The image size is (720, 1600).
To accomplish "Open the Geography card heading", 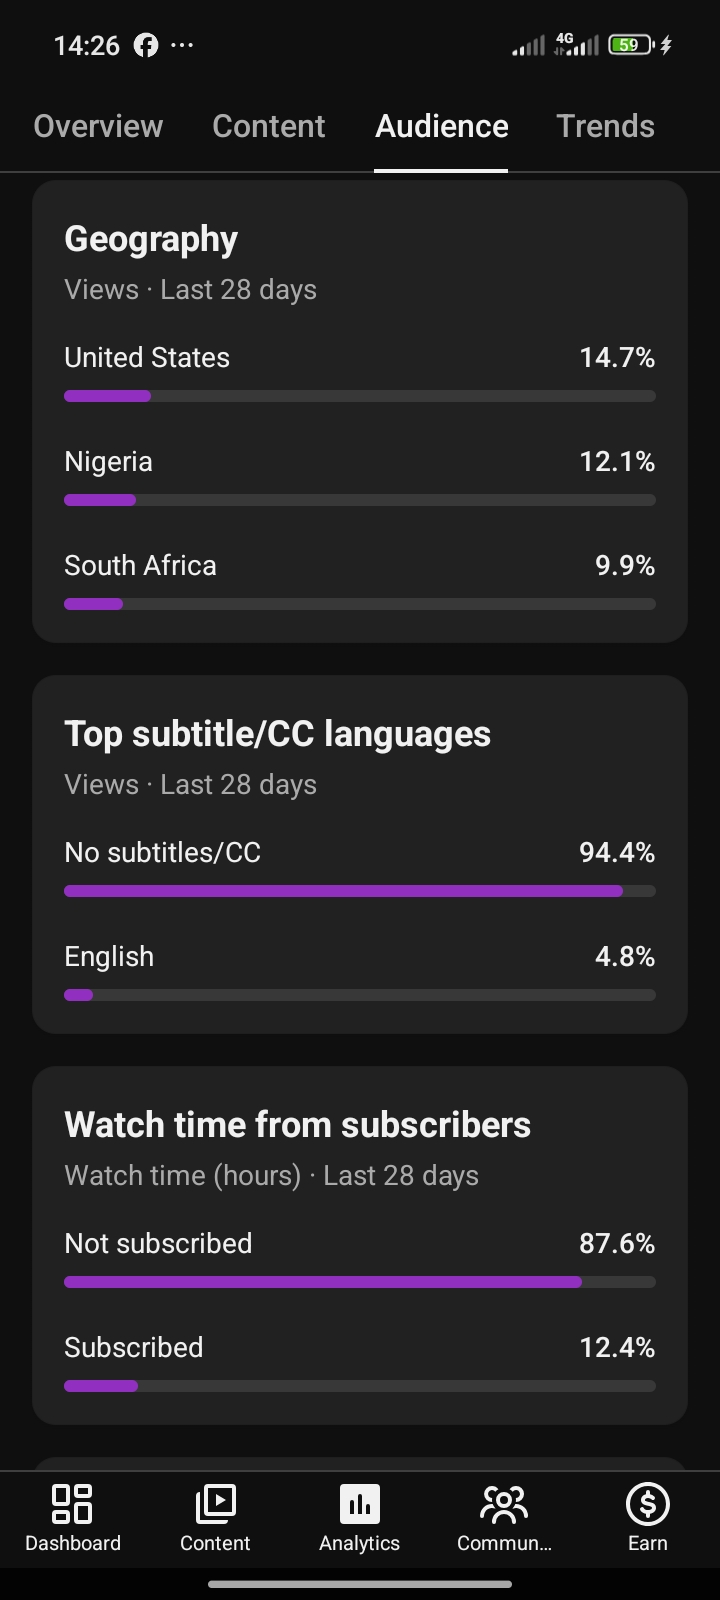I will point(151,239).
